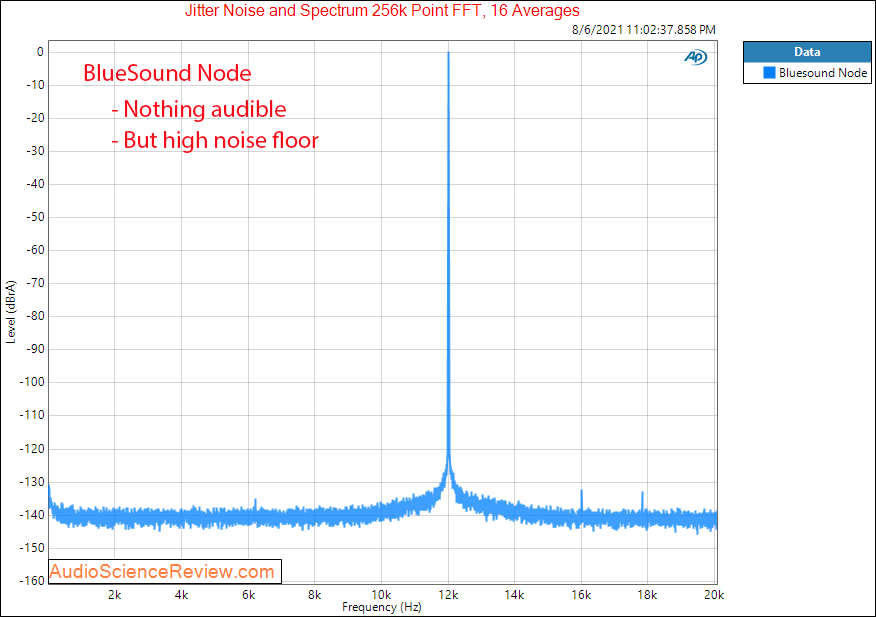Image resolution: width=876 pixels, height=617 pixels.
Task: Select the 'Bluesound Node' legend label
Action: [823, 73]
